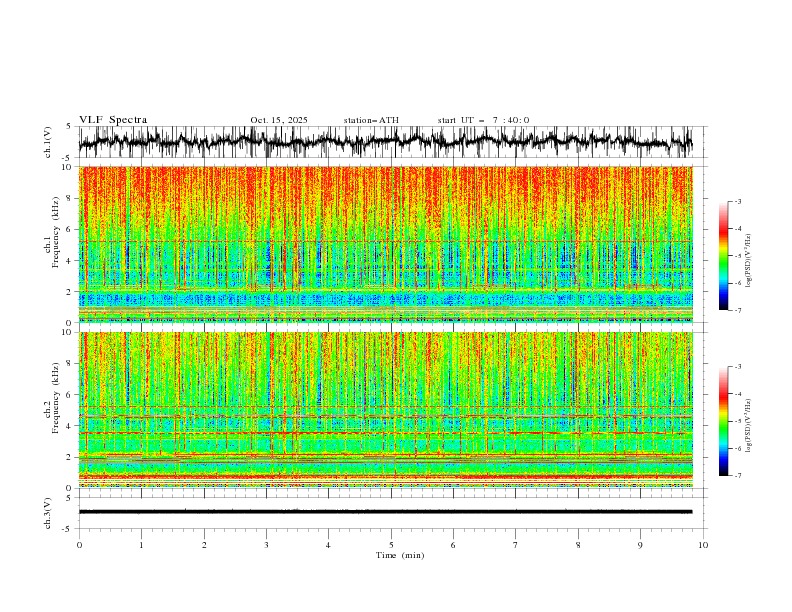Click the "4" kHz tick on ch.2 frequency axis

coord(70,426)
